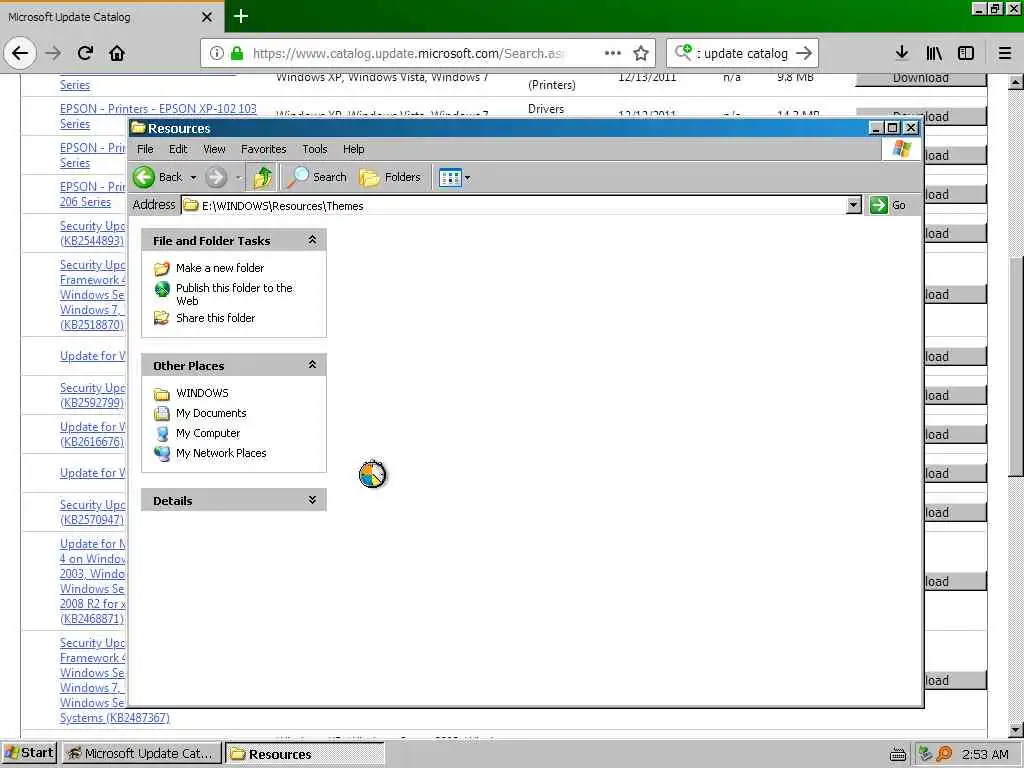Click the Firefox back arrow button
The width and height of the screenshot is (1024, 768).
20,53
